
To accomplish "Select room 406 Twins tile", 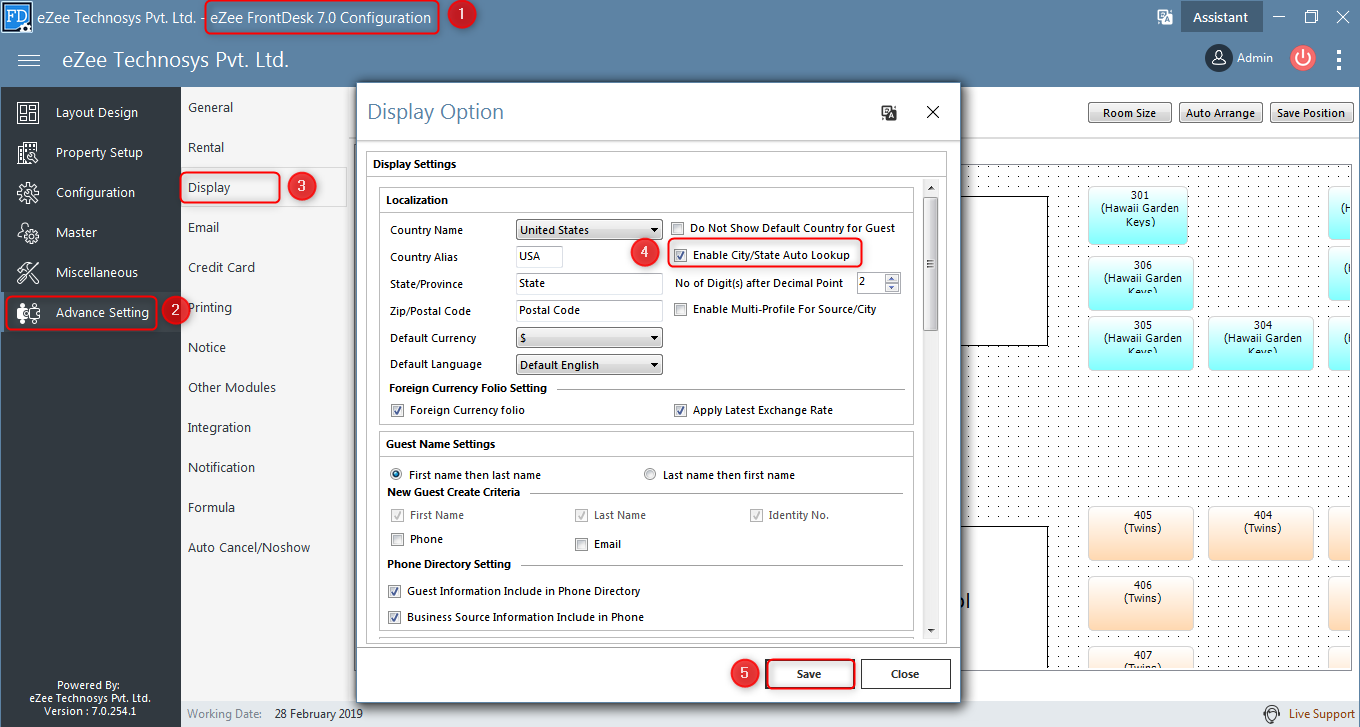I will (x=1140, y=603).
